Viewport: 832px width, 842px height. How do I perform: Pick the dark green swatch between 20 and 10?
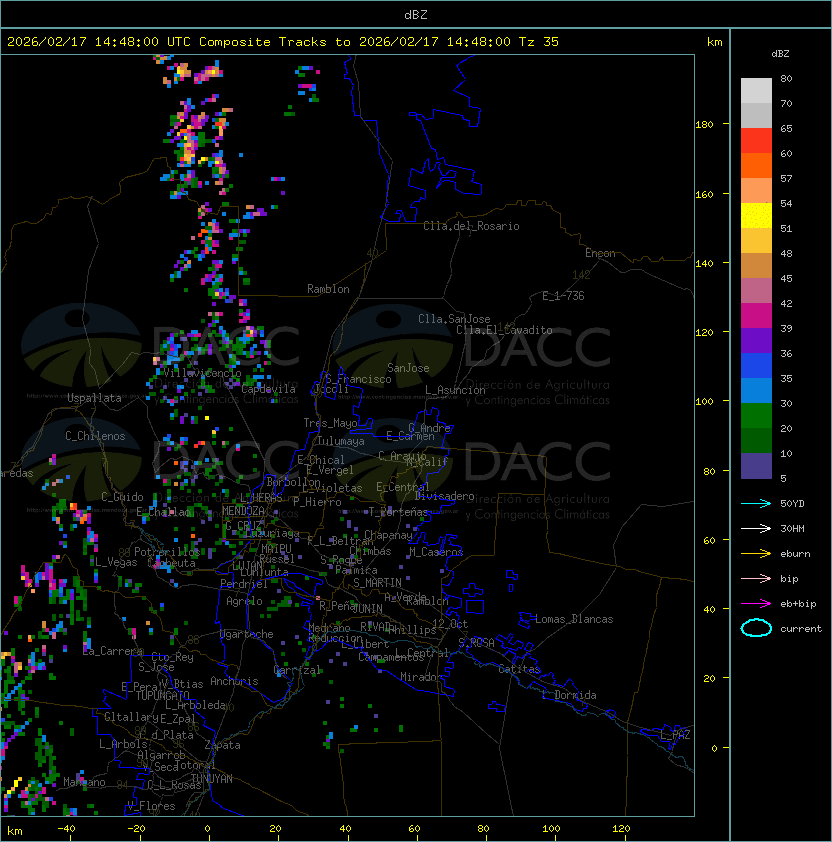(756, 440)
